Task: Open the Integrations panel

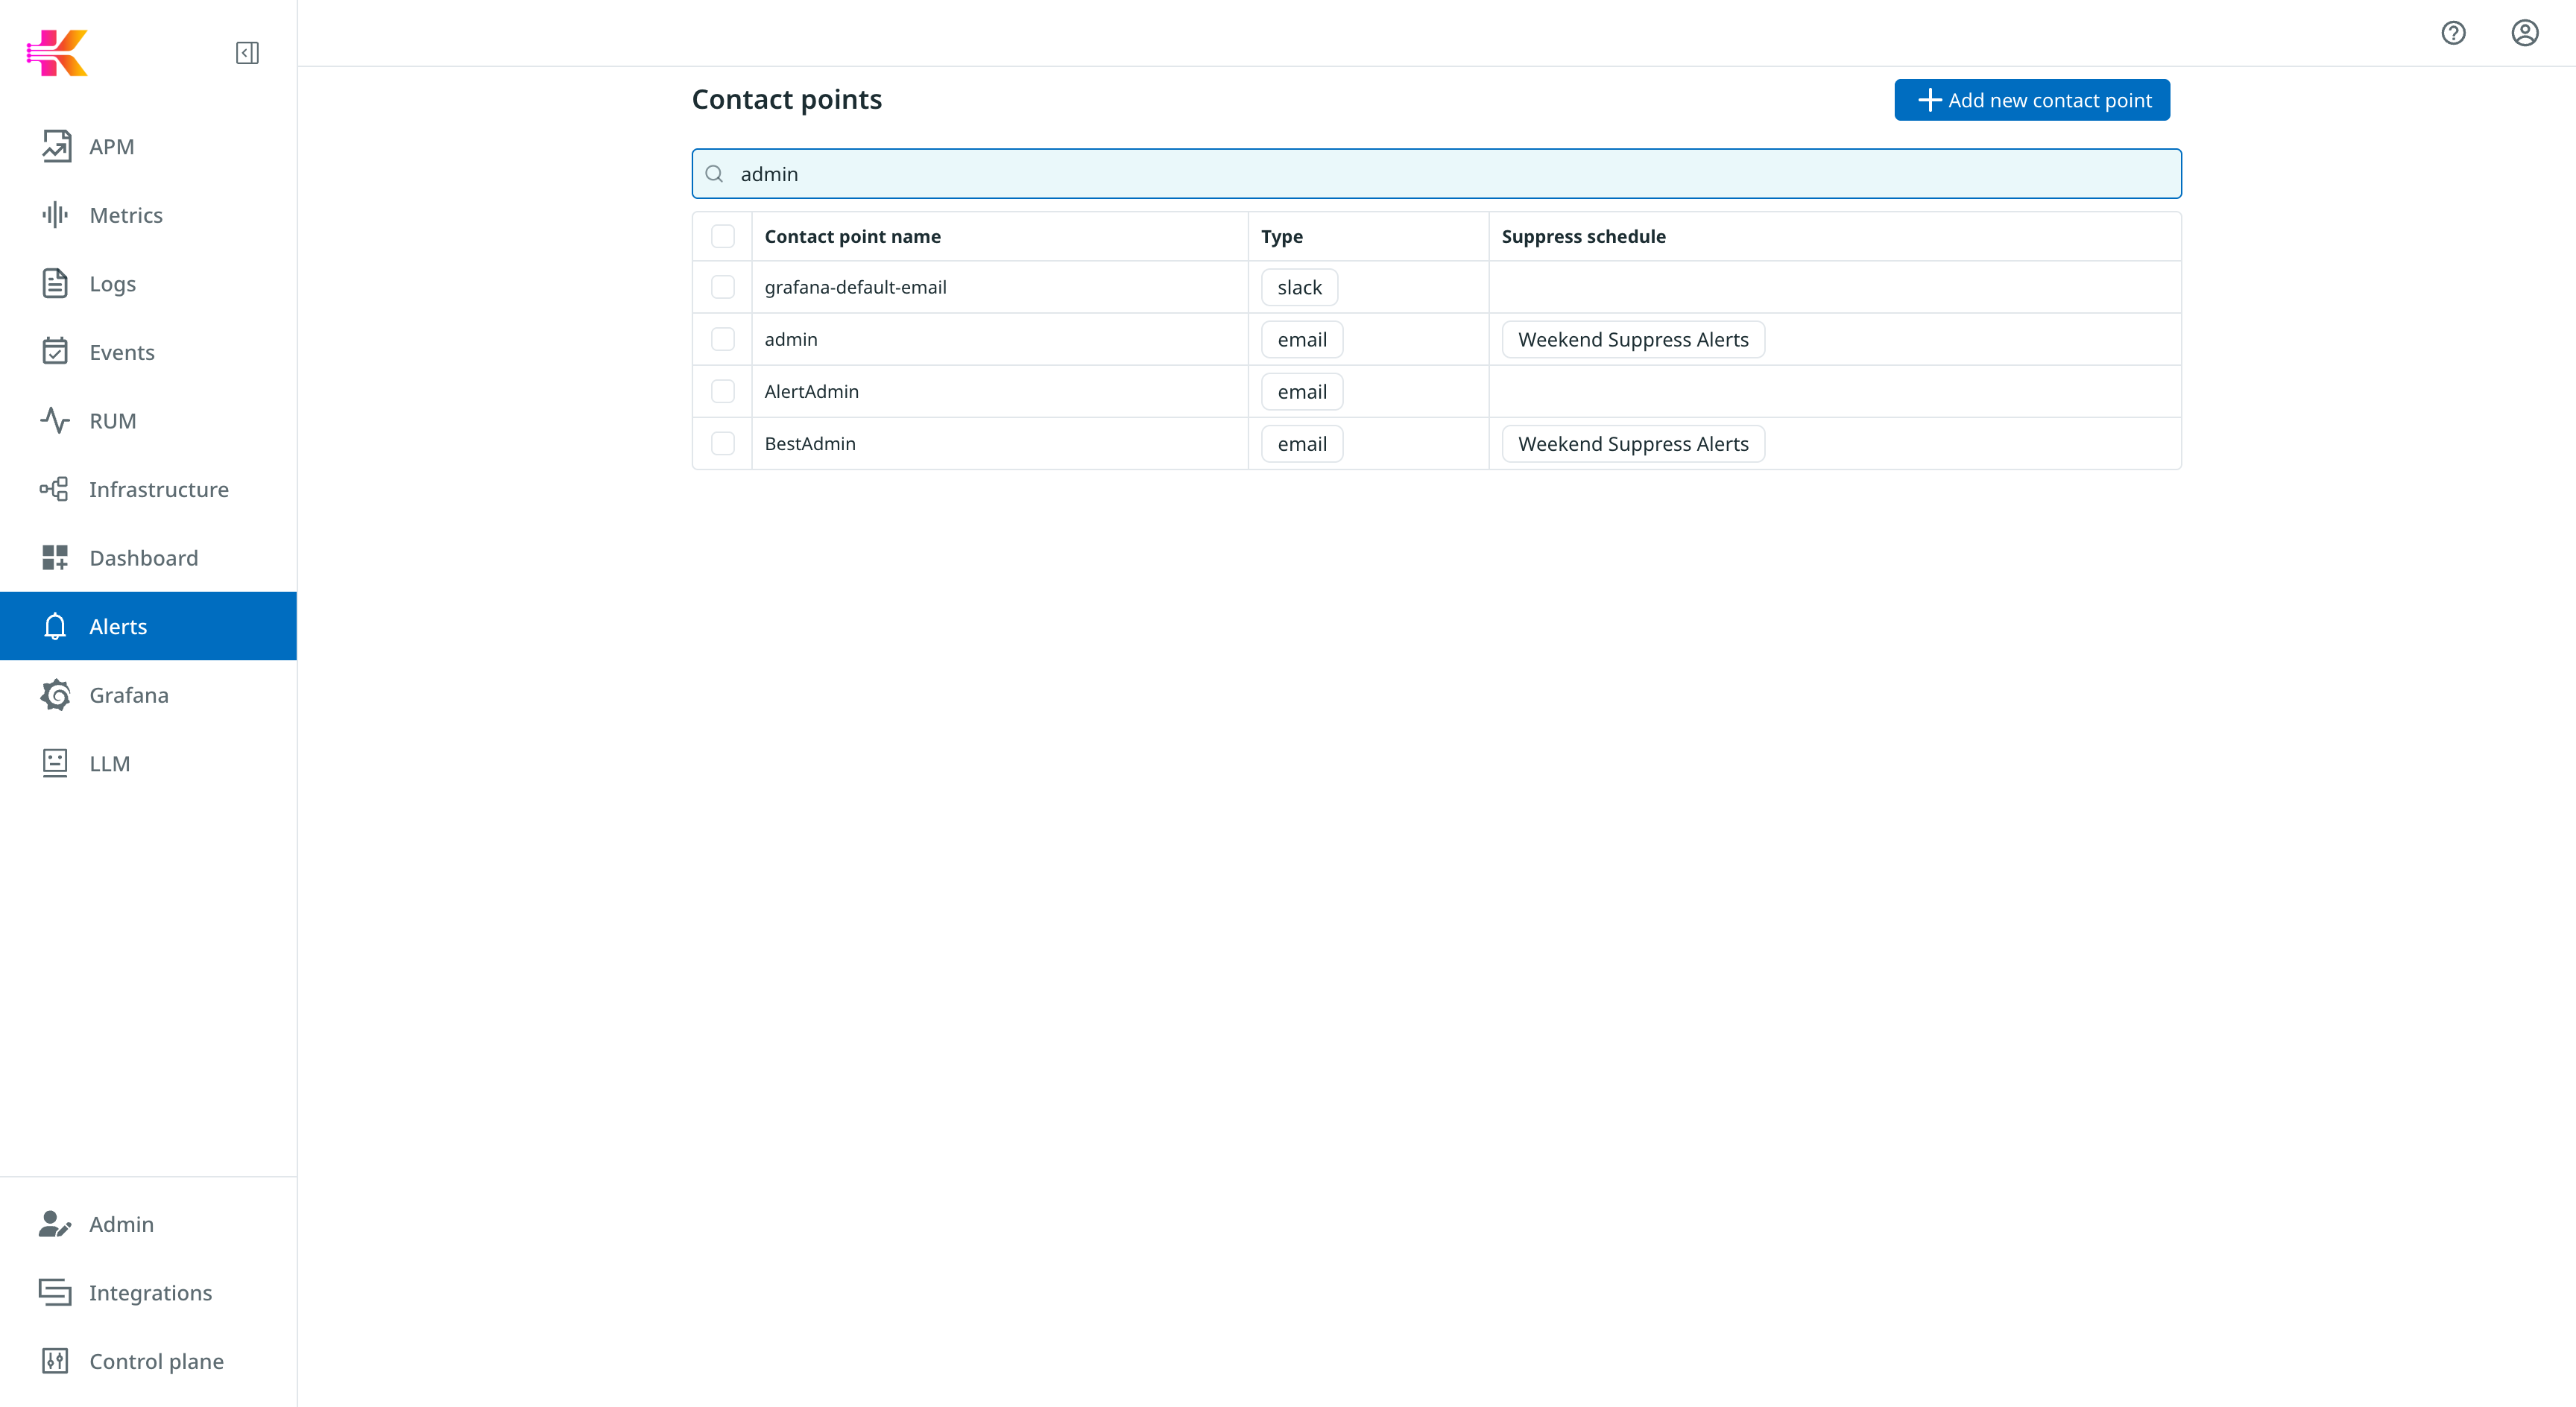Action: pos(150,1292)
